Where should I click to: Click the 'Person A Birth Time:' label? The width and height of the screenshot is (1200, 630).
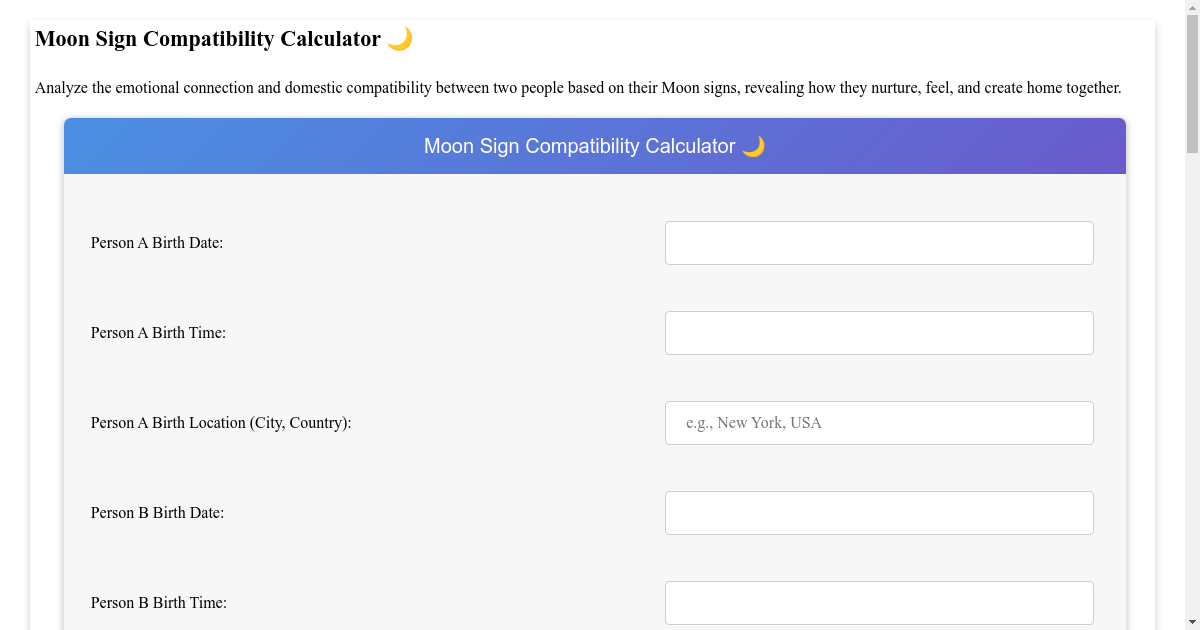158,332
